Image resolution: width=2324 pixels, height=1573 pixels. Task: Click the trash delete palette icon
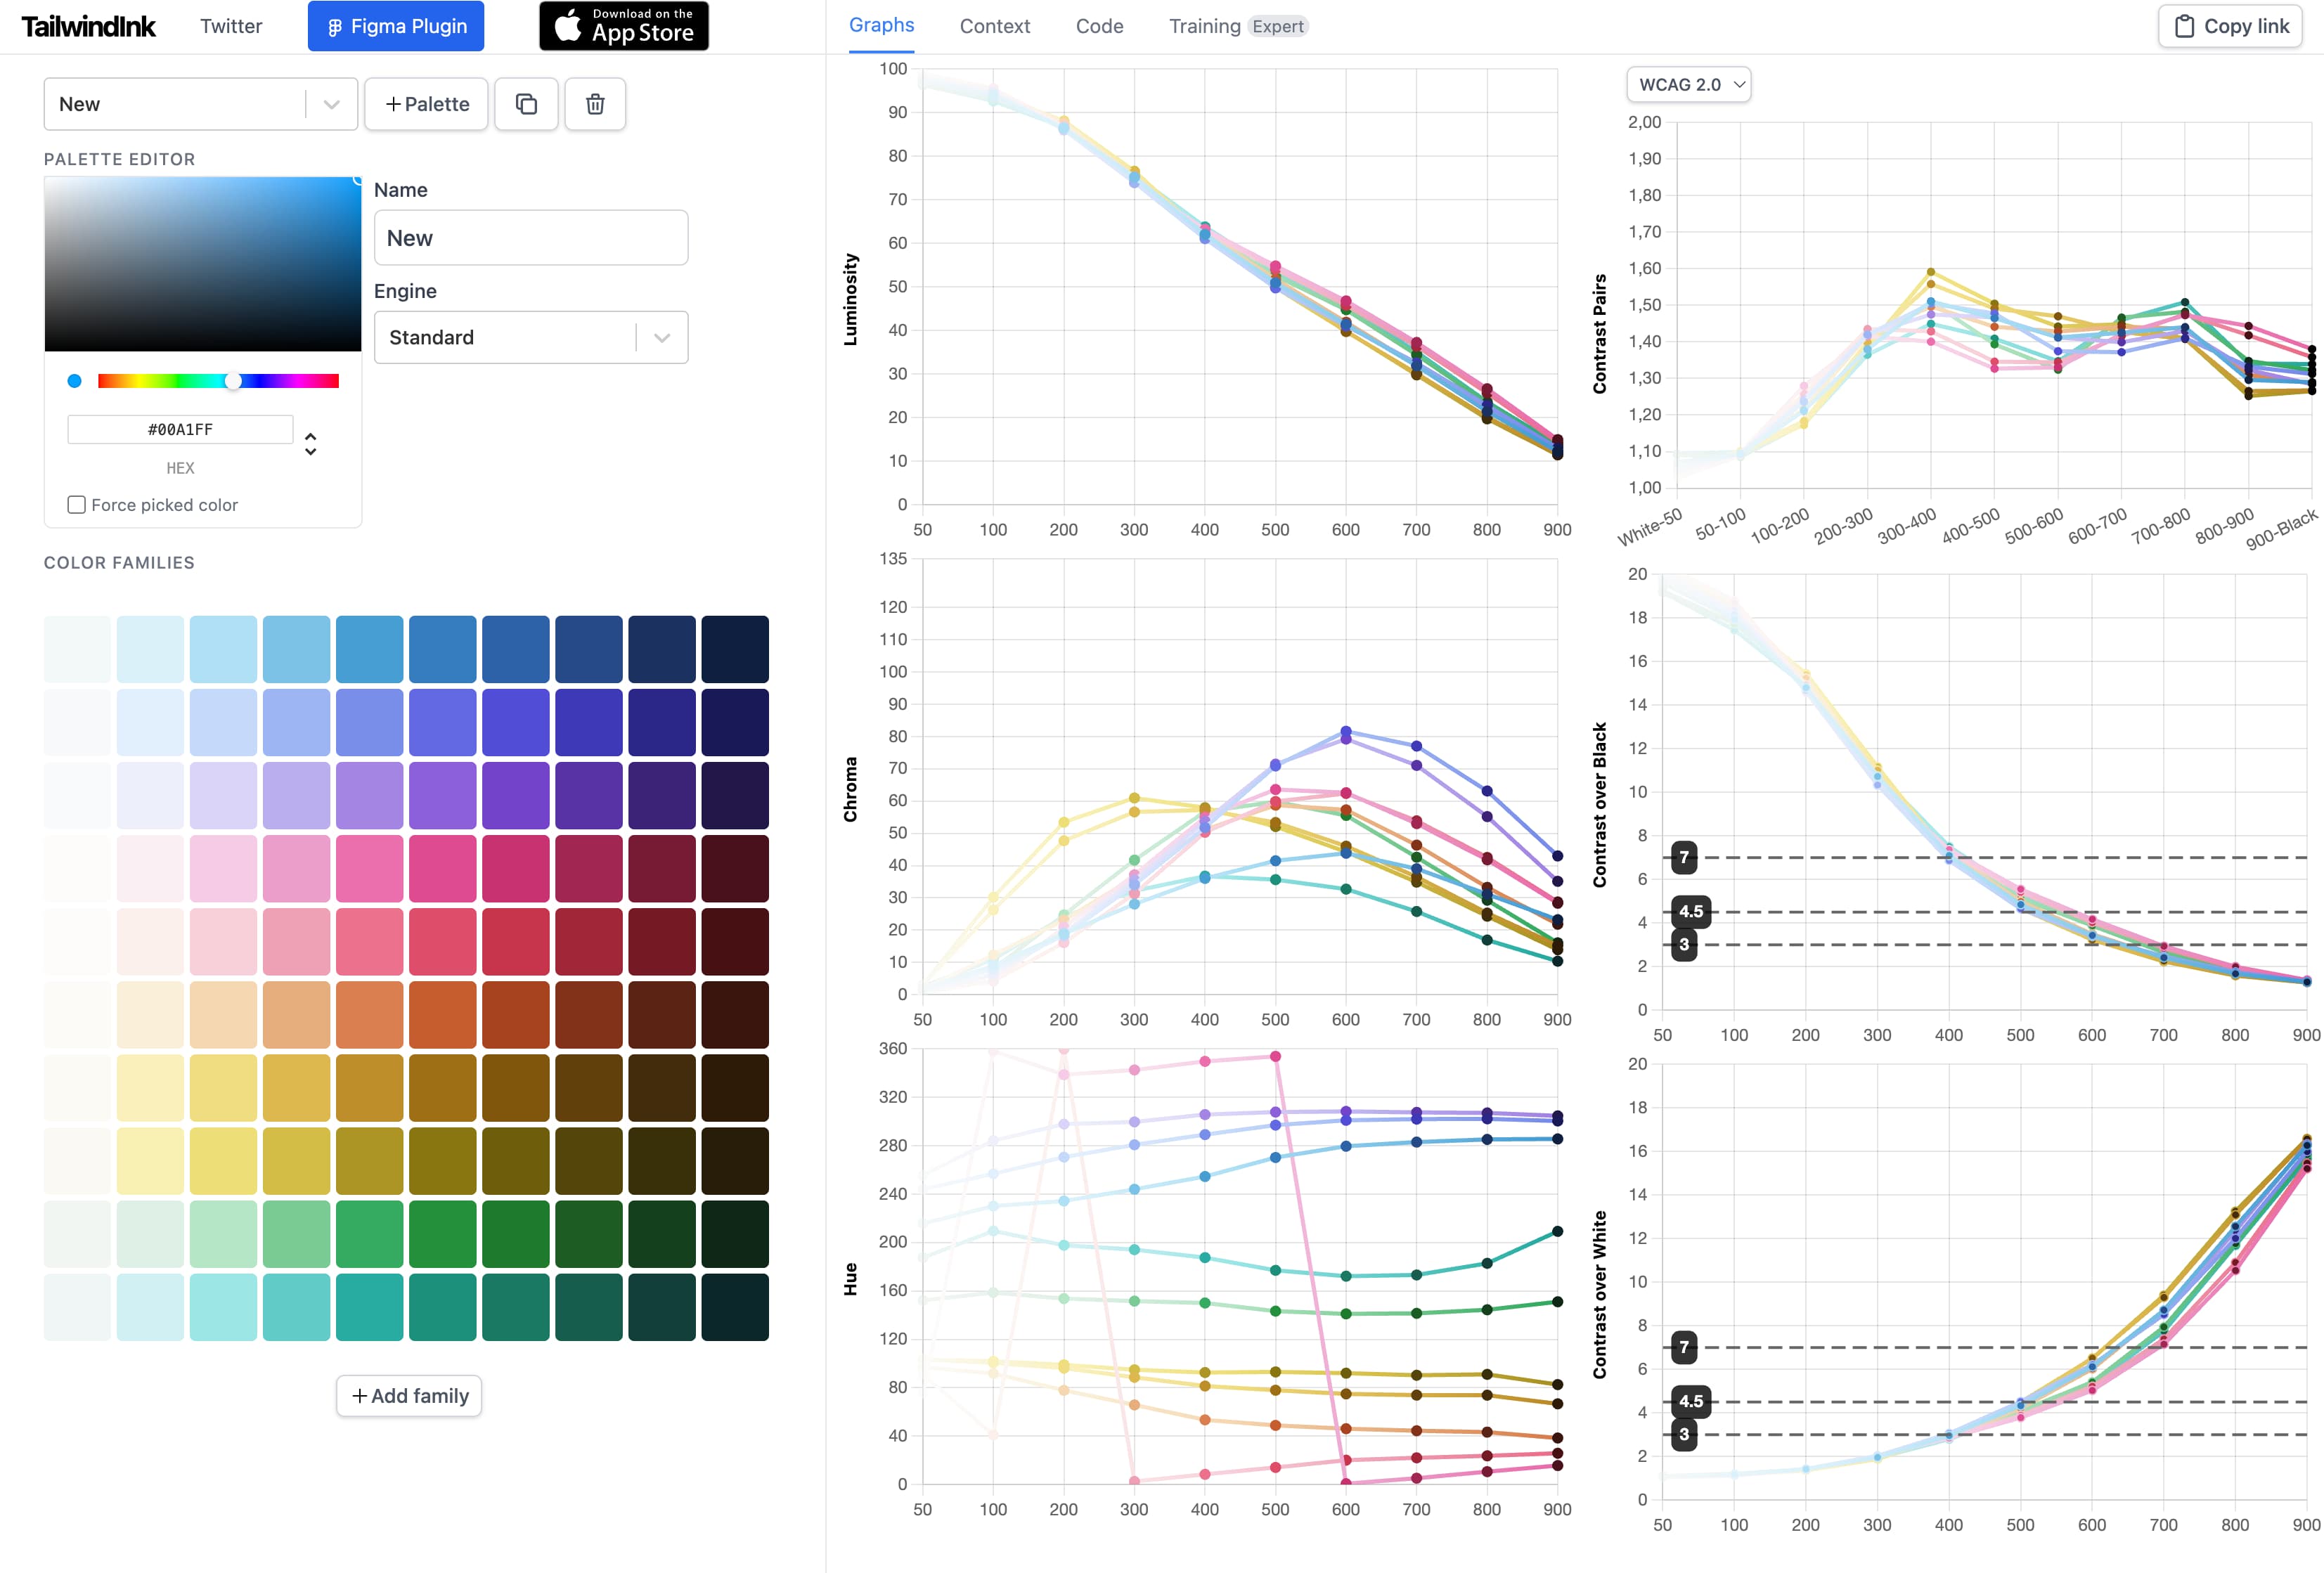(595, 104)
